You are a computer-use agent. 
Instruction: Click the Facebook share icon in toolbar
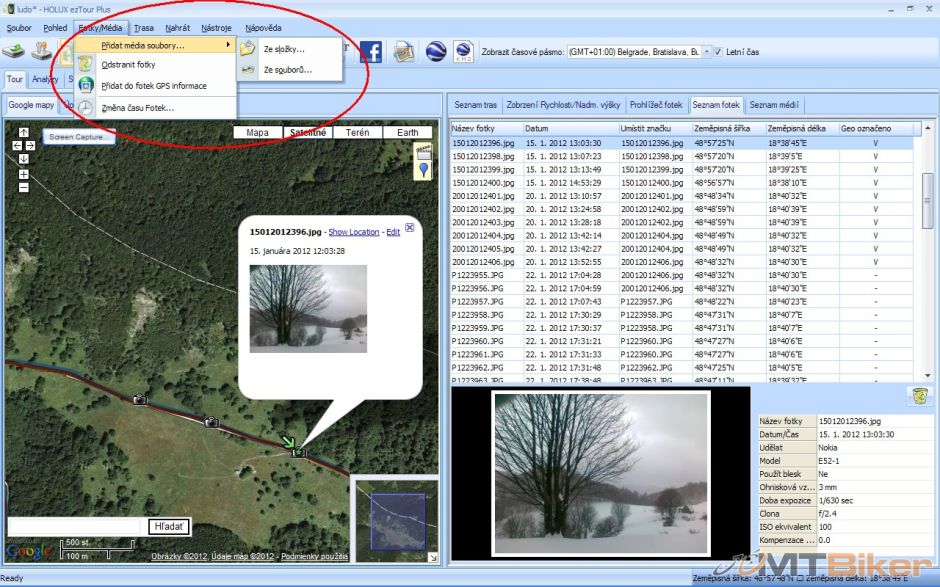(371, 51)
